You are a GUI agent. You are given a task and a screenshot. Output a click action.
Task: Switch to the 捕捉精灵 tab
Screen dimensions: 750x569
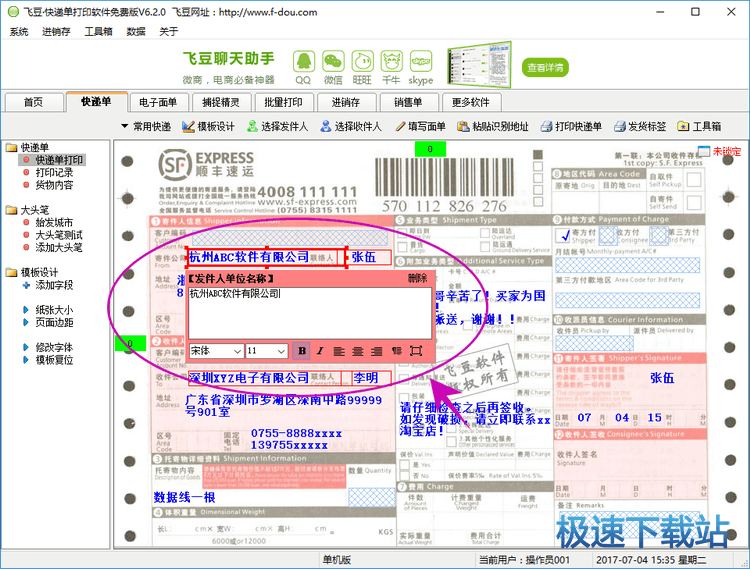pyautogui.click(x=221, y=102)
